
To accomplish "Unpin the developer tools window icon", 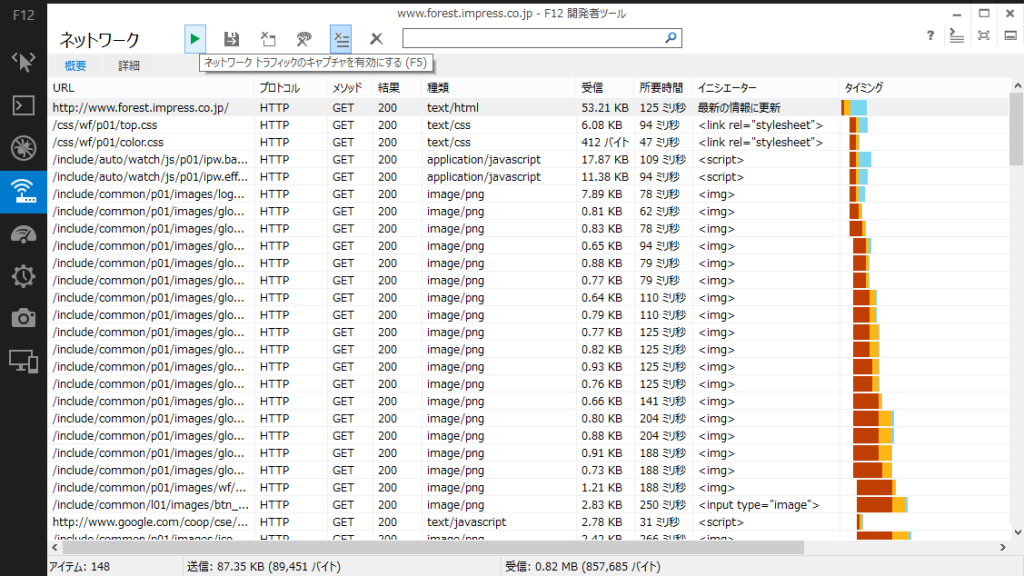I will [x=1010, y=36].
